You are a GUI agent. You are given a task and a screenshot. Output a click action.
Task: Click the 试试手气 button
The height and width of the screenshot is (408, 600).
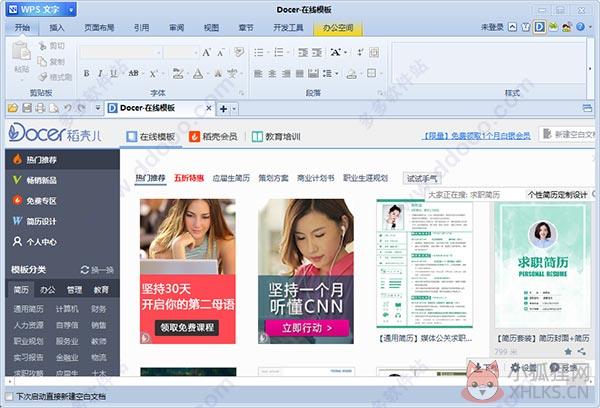[x=422, y=178]
